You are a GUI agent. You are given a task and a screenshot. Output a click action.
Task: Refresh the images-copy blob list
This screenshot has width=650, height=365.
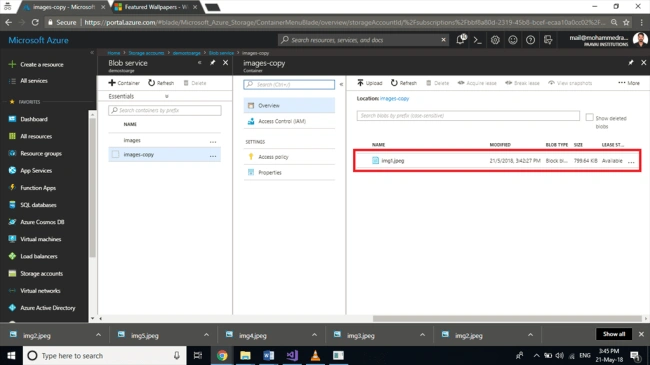[404, 83]
